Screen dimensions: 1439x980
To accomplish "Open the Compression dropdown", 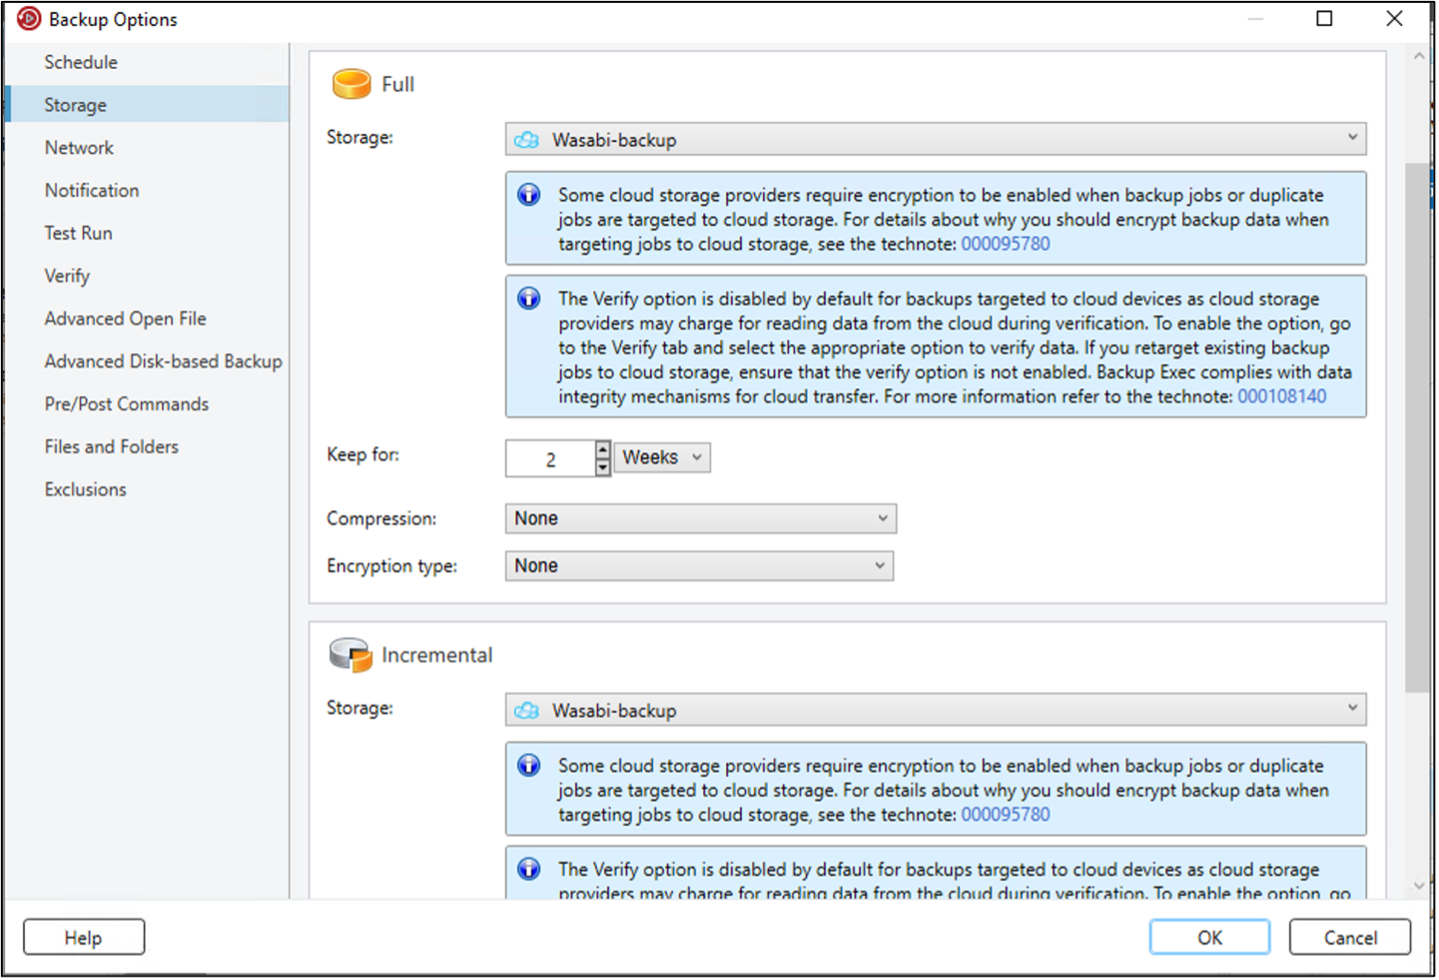I will point(700,518).
